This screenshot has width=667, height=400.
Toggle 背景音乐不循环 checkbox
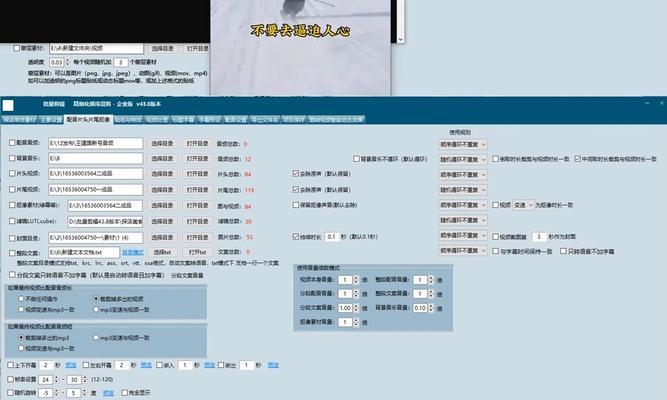356,159
